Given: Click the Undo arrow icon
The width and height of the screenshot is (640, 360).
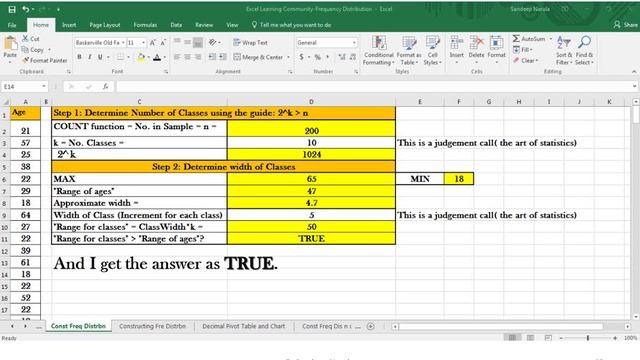Looking at the screenshot, I should (x=26, y=9).
